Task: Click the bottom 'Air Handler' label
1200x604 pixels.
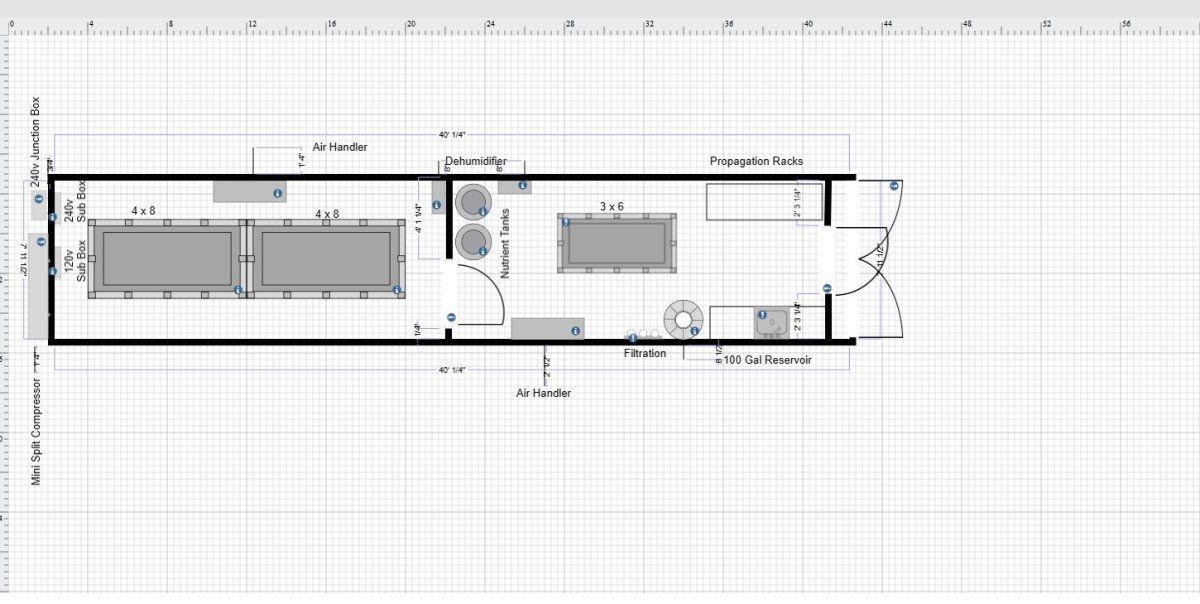Action: pos(543,393)
